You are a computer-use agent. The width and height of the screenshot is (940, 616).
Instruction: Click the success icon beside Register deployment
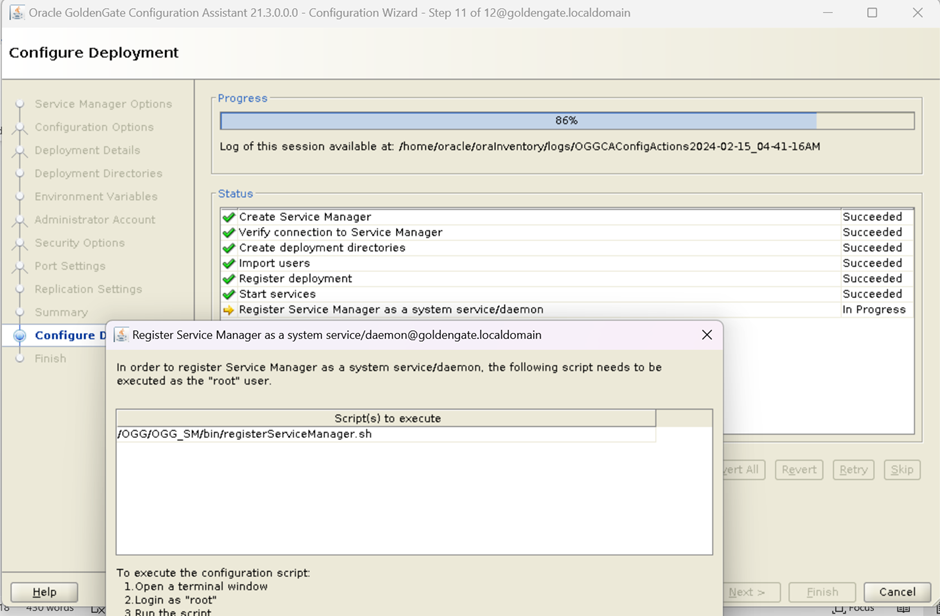(x=229, y=279)
